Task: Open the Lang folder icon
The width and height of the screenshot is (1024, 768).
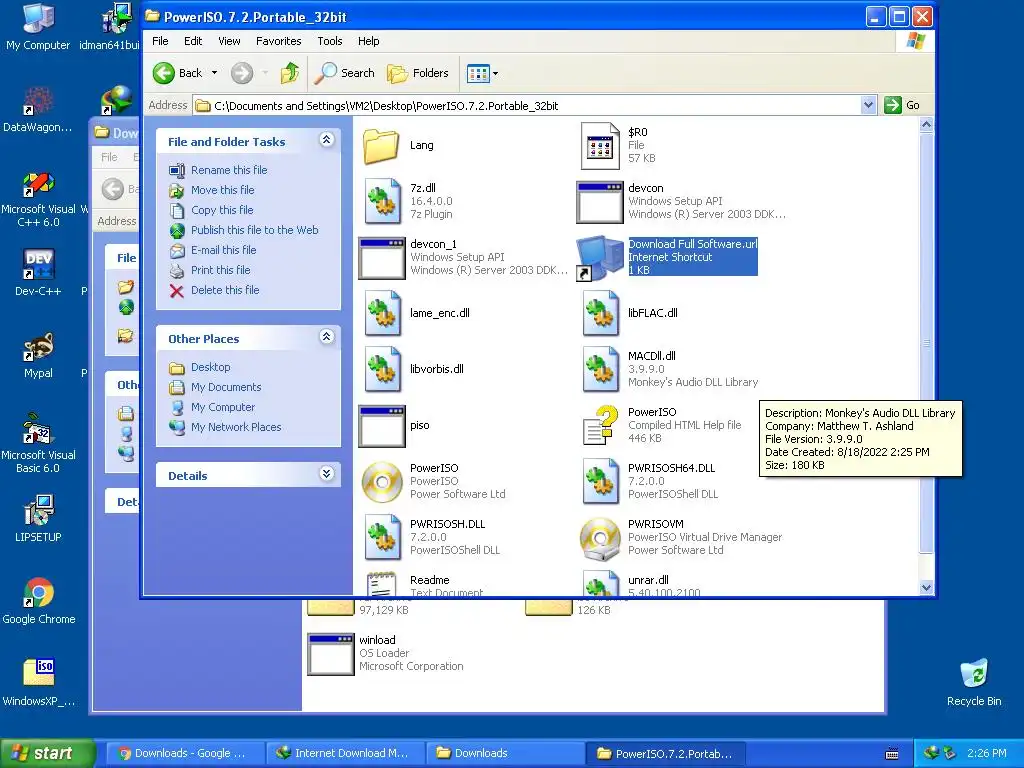Action: tap(381, 145)
